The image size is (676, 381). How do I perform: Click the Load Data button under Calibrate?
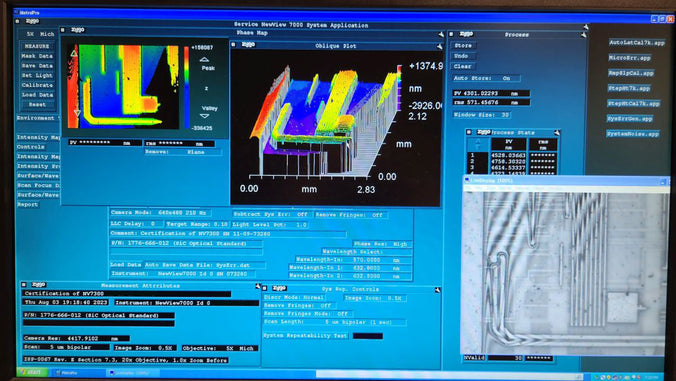(38, 95)
